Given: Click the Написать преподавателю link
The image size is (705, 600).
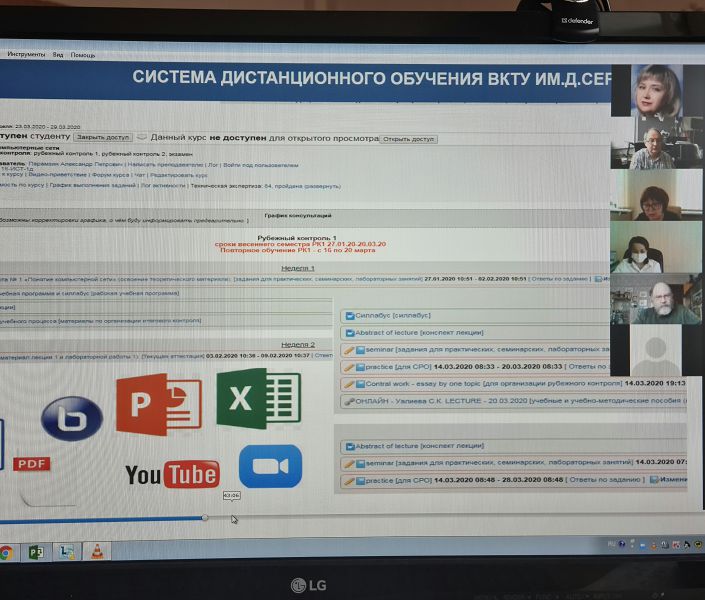Looking at the screenshot, I should coord(165,165).
